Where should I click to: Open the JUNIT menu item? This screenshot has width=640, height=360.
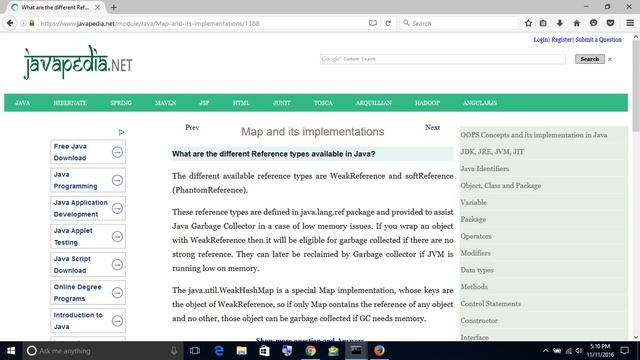[282, 103]
